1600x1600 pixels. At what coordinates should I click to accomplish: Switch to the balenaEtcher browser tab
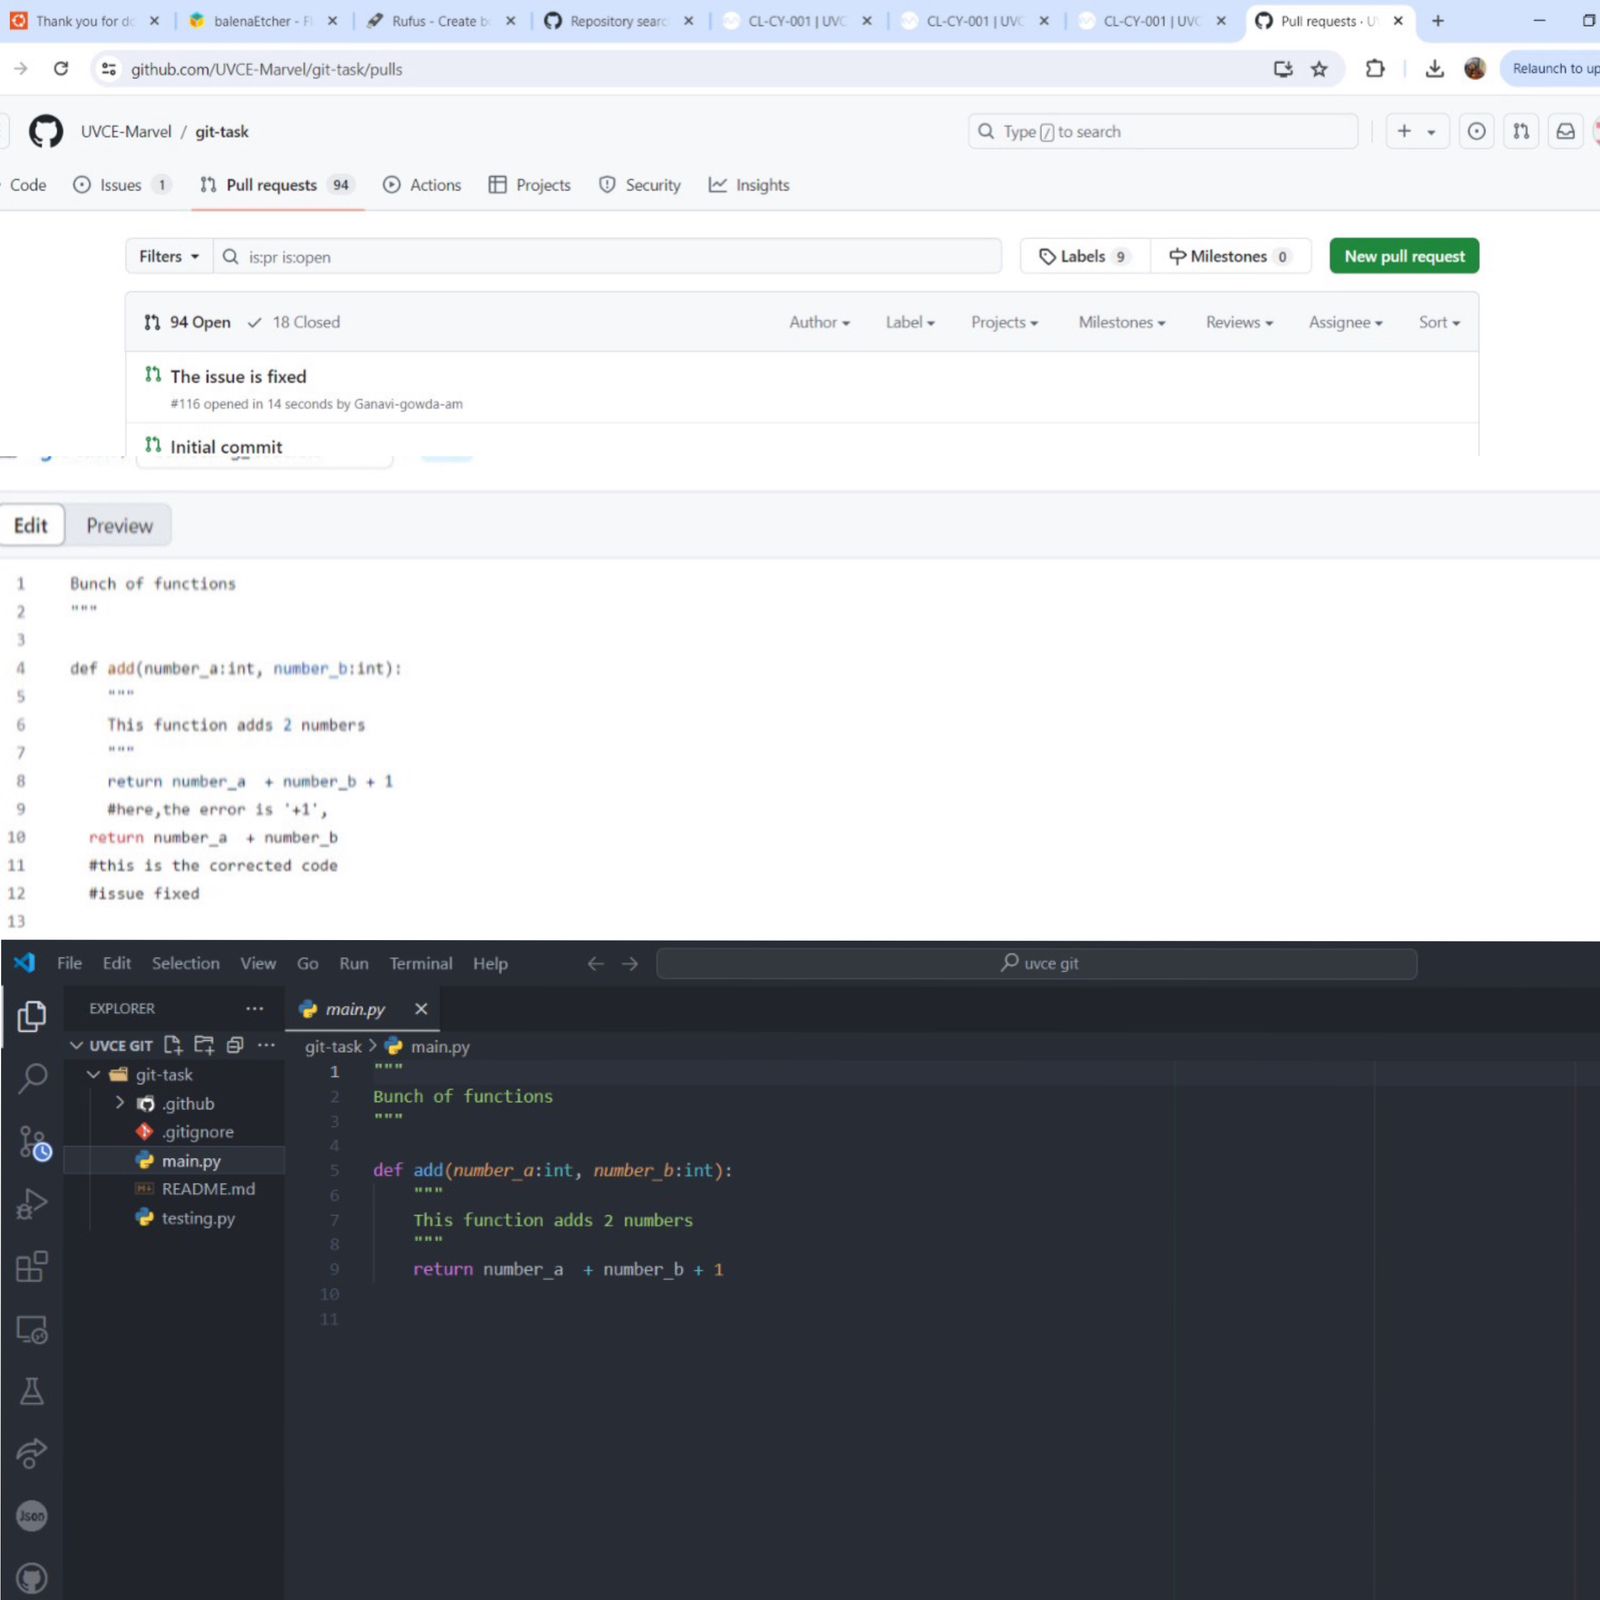tap(263, 20)
